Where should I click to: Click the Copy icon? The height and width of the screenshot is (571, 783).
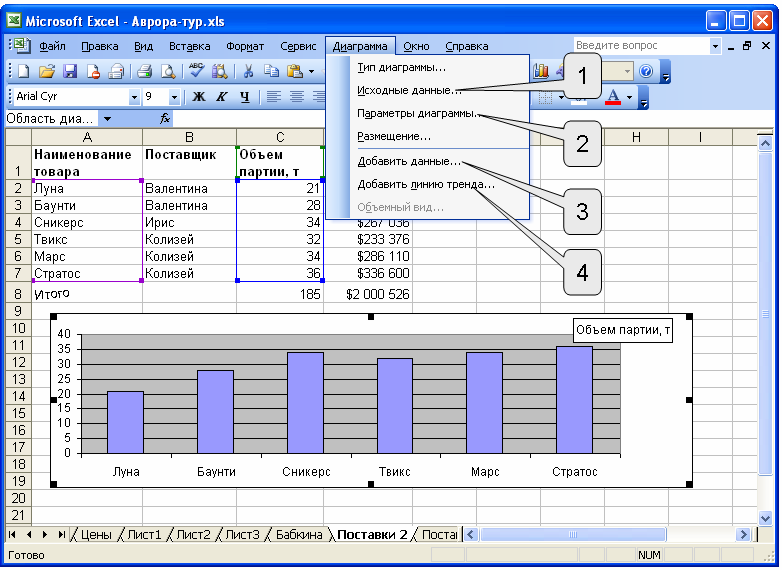[x=271, y=71]
